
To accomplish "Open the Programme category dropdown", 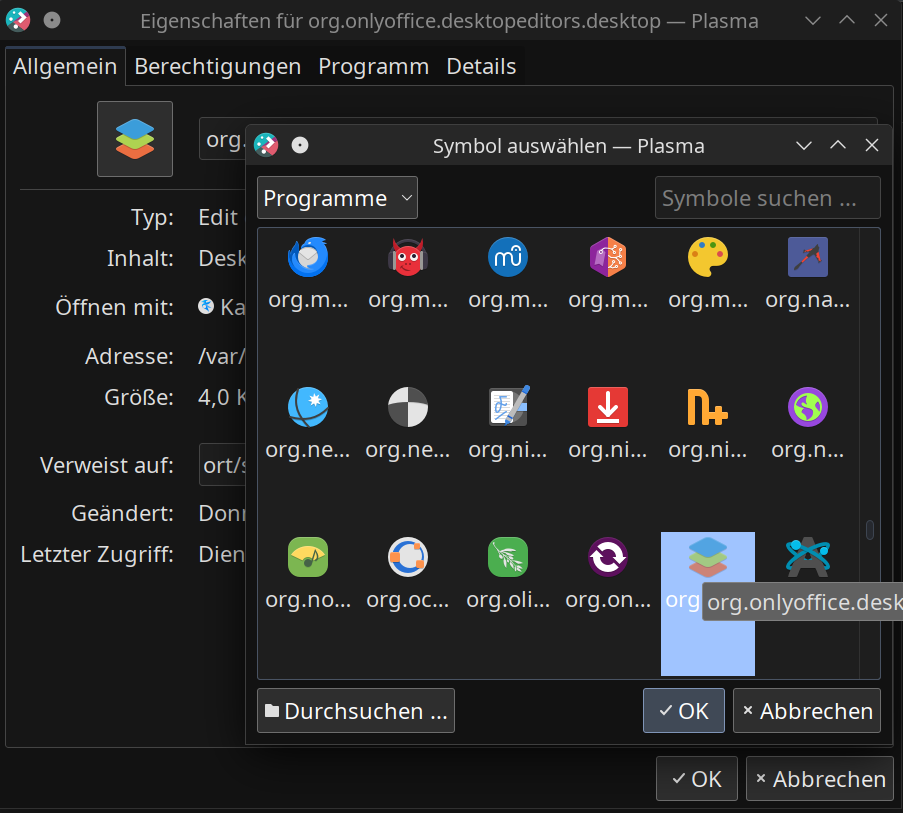I will [337, 197].
